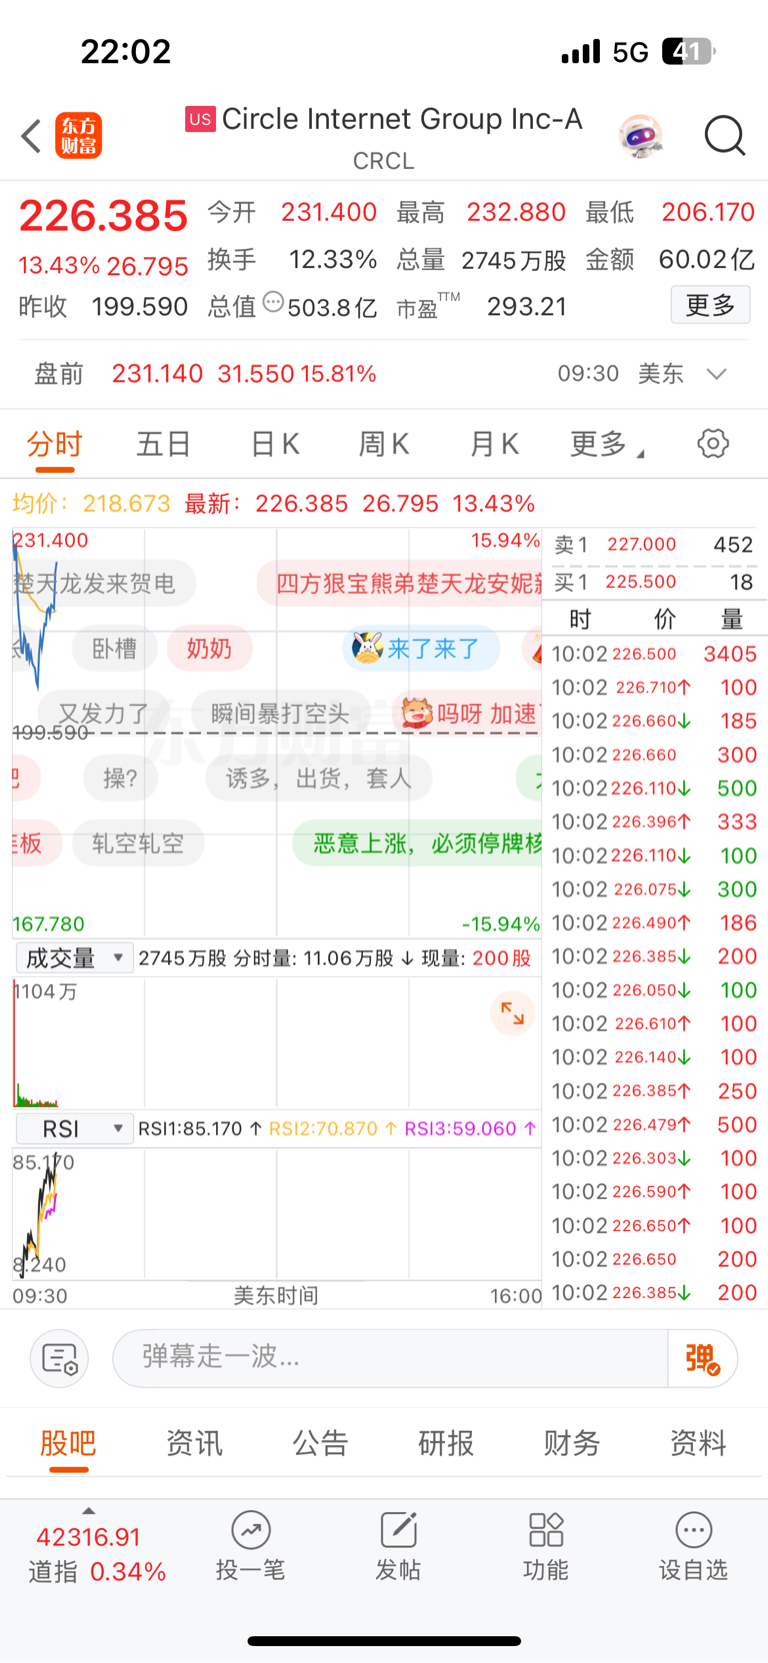
Task: Tap the large price 226.385
Action: click(x=103, y=216)
